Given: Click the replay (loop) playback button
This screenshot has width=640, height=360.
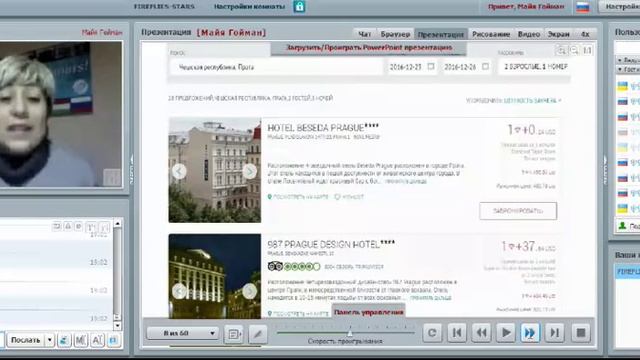Looking at the screenshot, I should coord(432,333).
